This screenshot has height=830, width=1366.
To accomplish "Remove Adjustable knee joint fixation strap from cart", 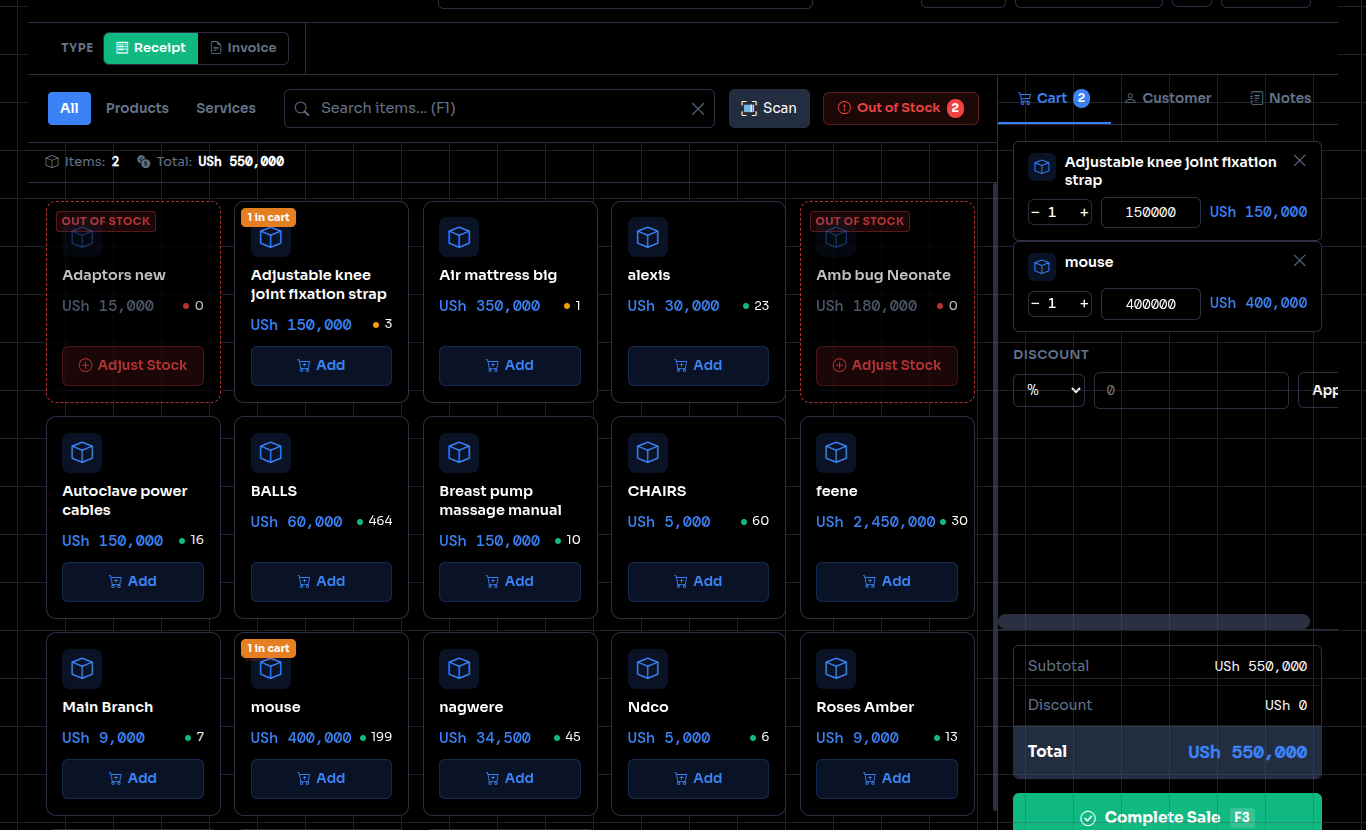I will click(x=1299, y=161).
